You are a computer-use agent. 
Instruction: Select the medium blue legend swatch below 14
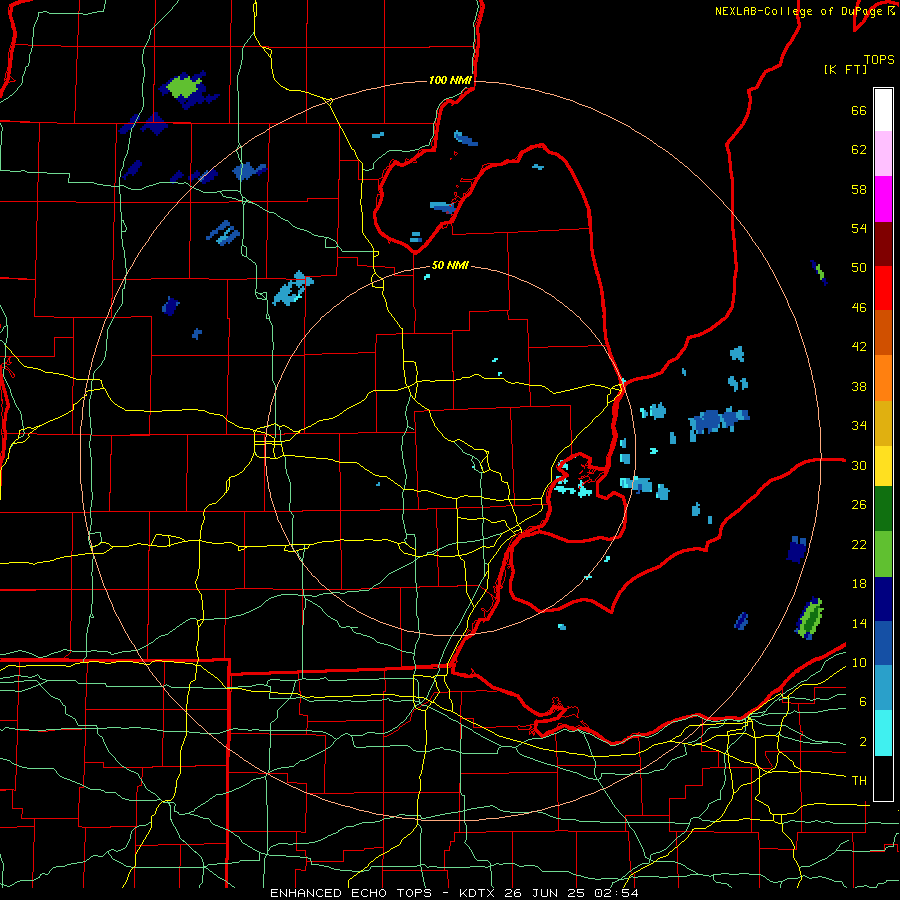coord(883,643)
